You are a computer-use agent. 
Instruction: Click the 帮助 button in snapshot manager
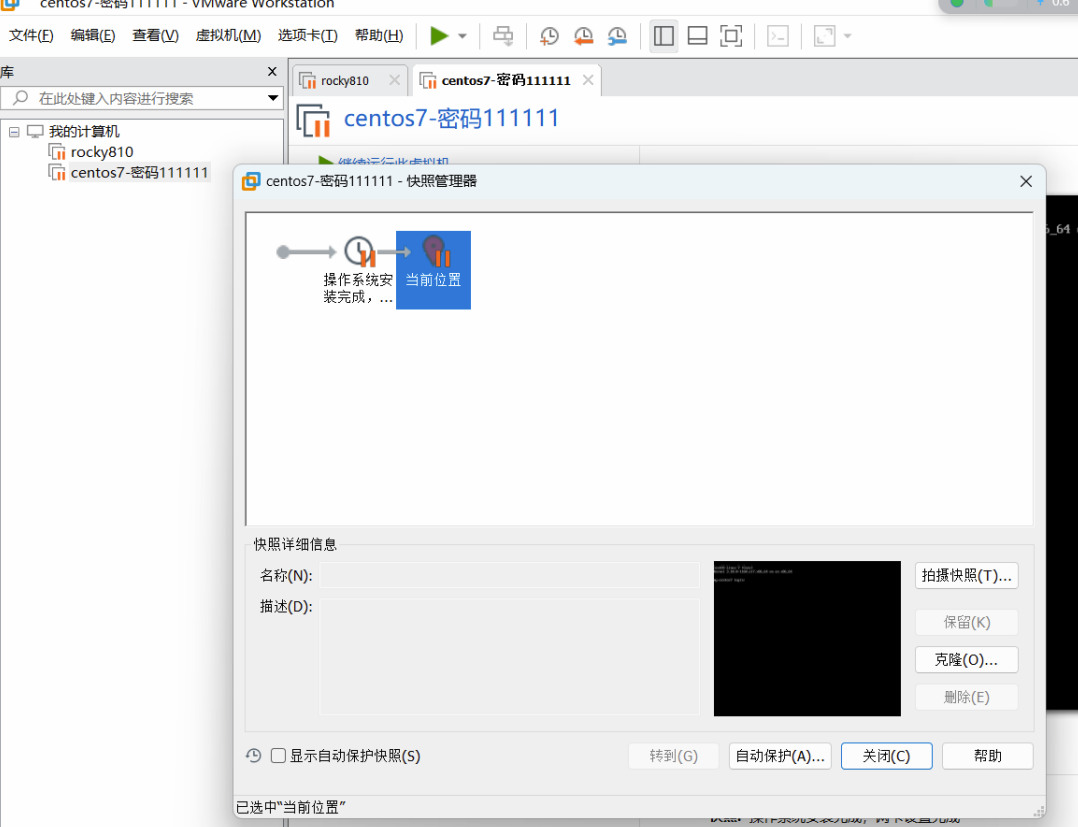[988, 756]
